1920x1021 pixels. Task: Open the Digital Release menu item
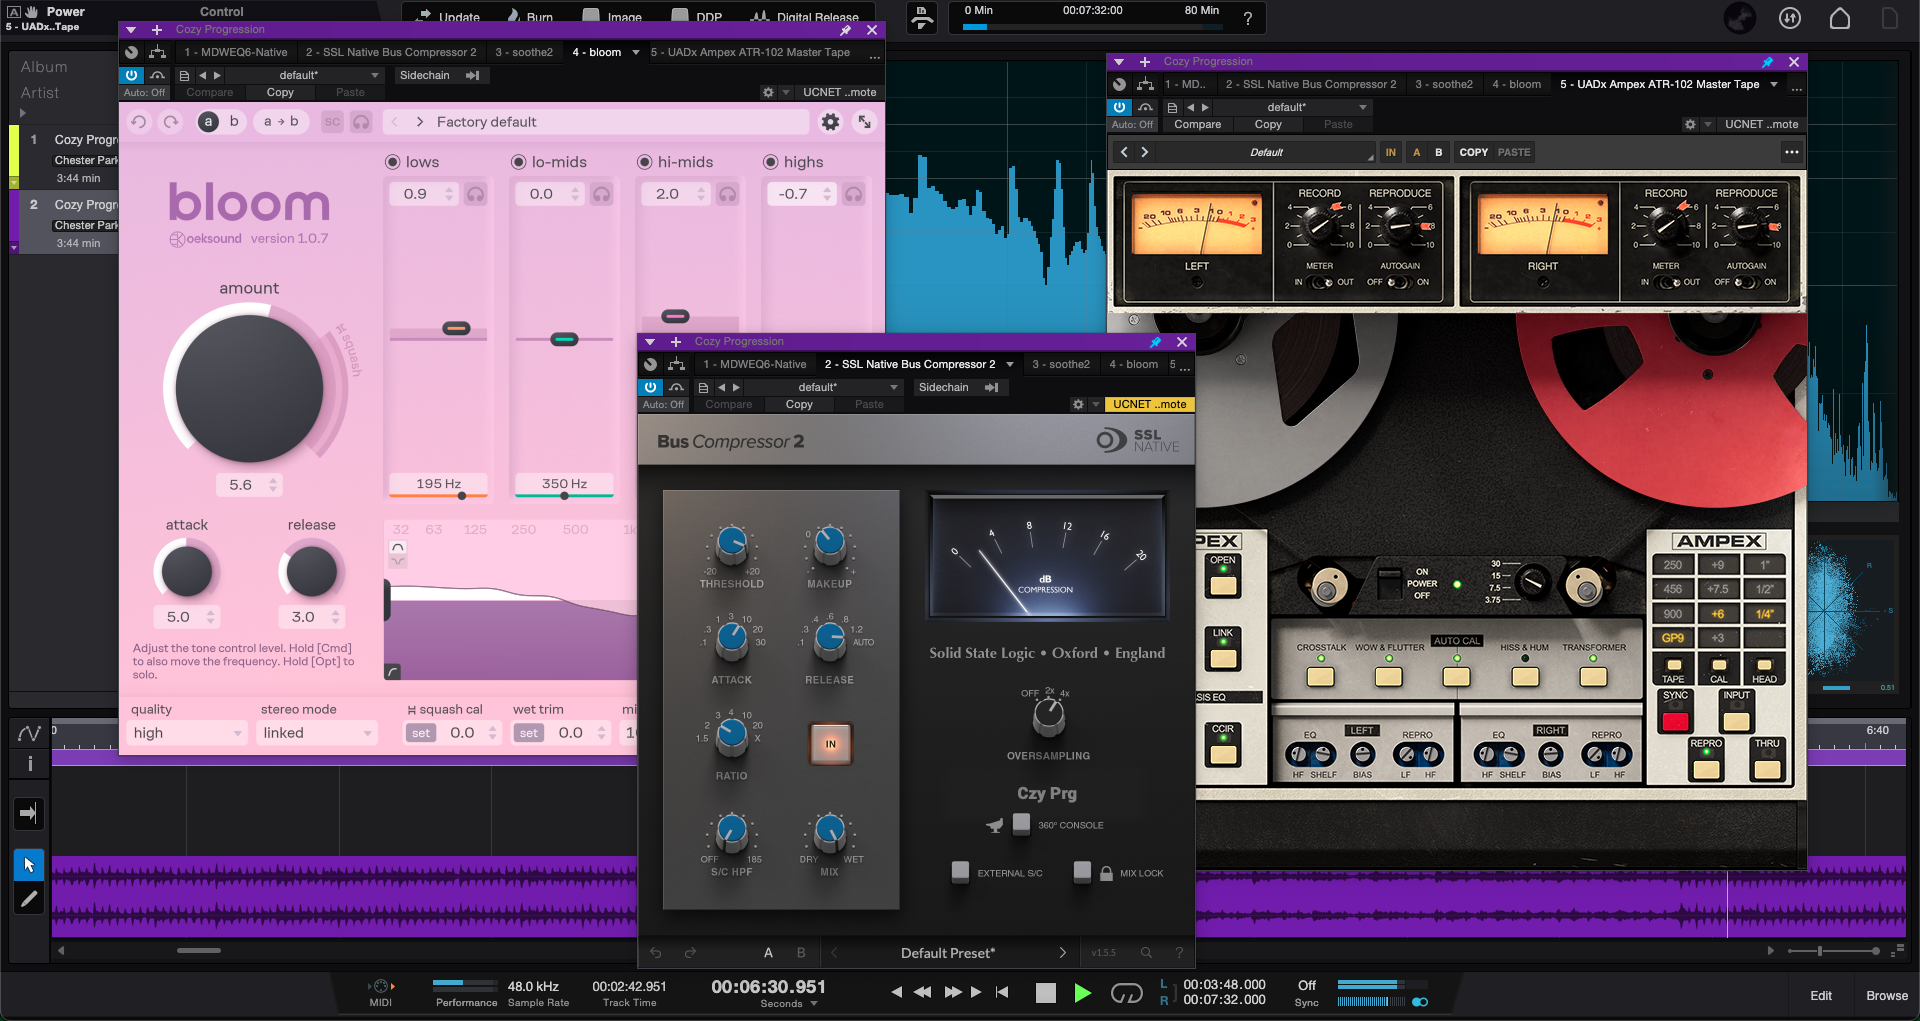point(806,16)
